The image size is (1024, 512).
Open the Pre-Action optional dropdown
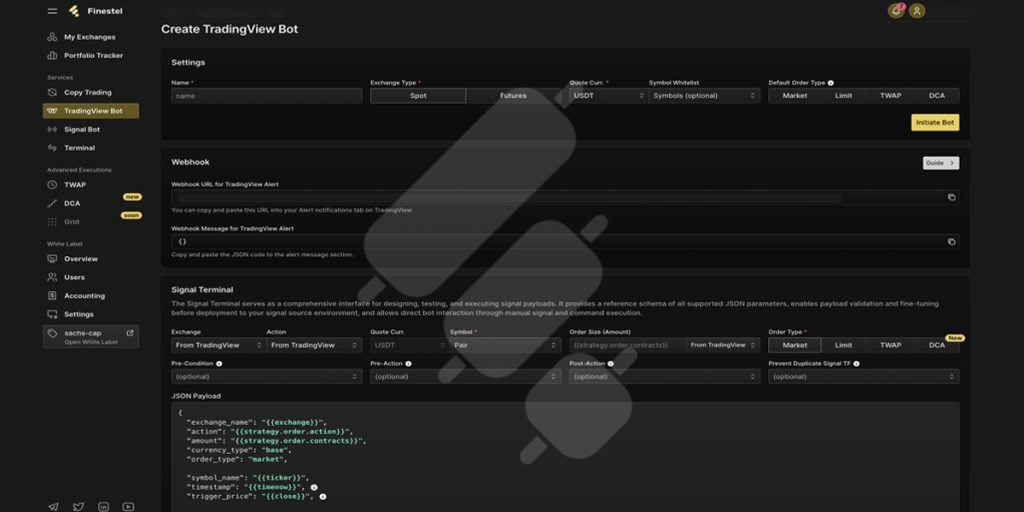pyautogui.click(x=466, y=377)
